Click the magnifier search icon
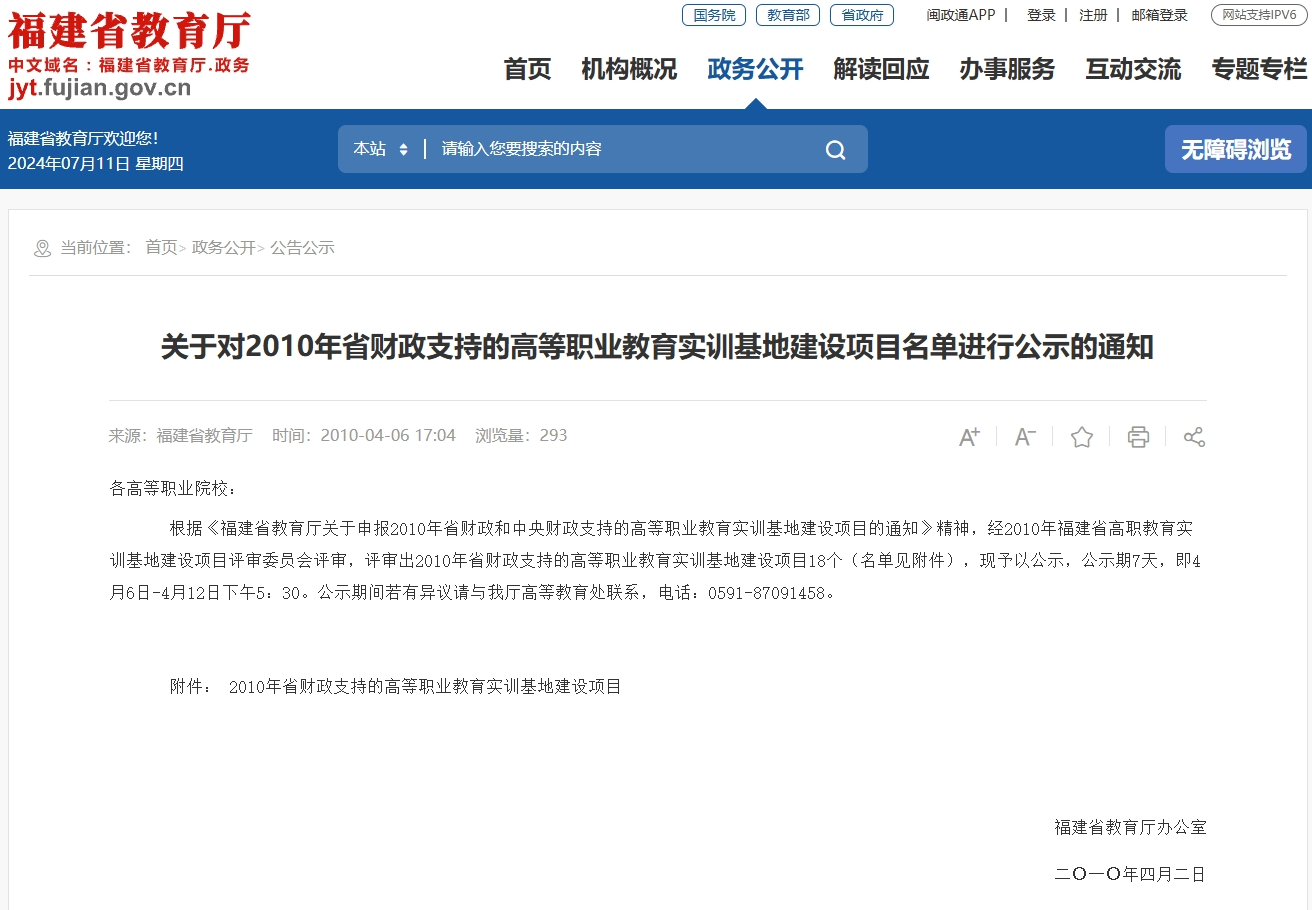Screen dimensions: 1312x910 [x=835, y=150]
